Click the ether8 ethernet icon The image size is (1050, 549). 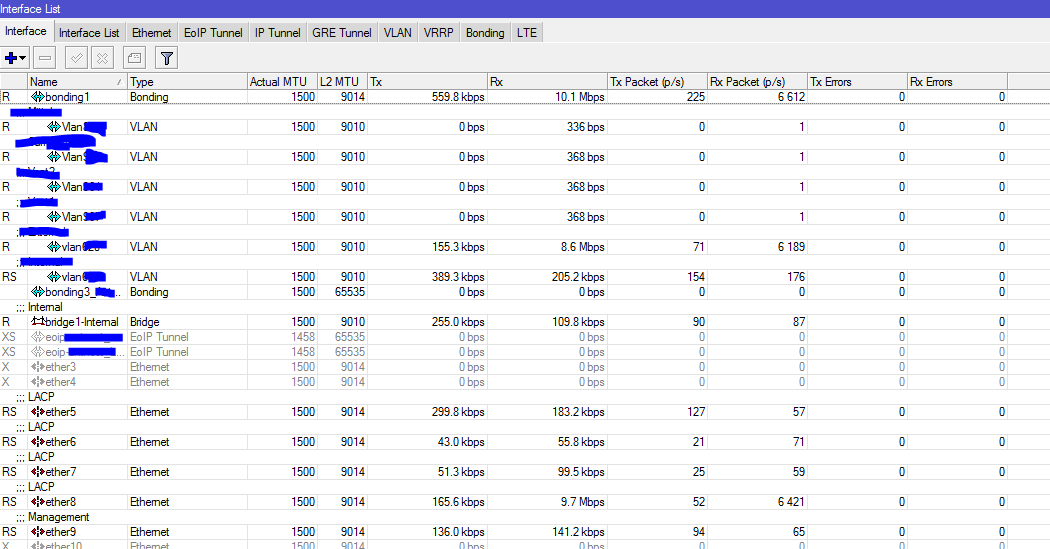click(38, 502)
